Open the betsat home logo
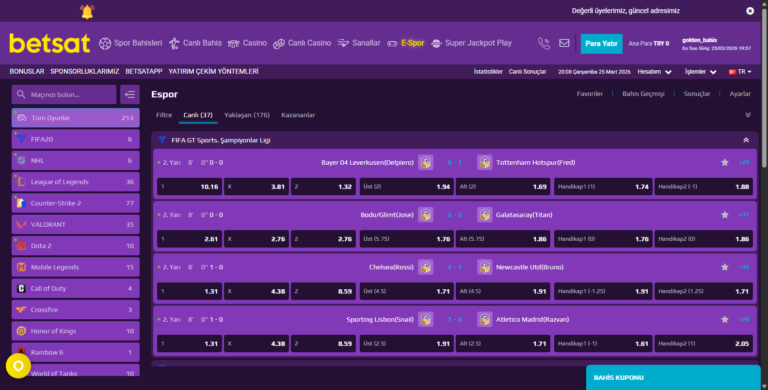768x390 pixels. [49, 43]
